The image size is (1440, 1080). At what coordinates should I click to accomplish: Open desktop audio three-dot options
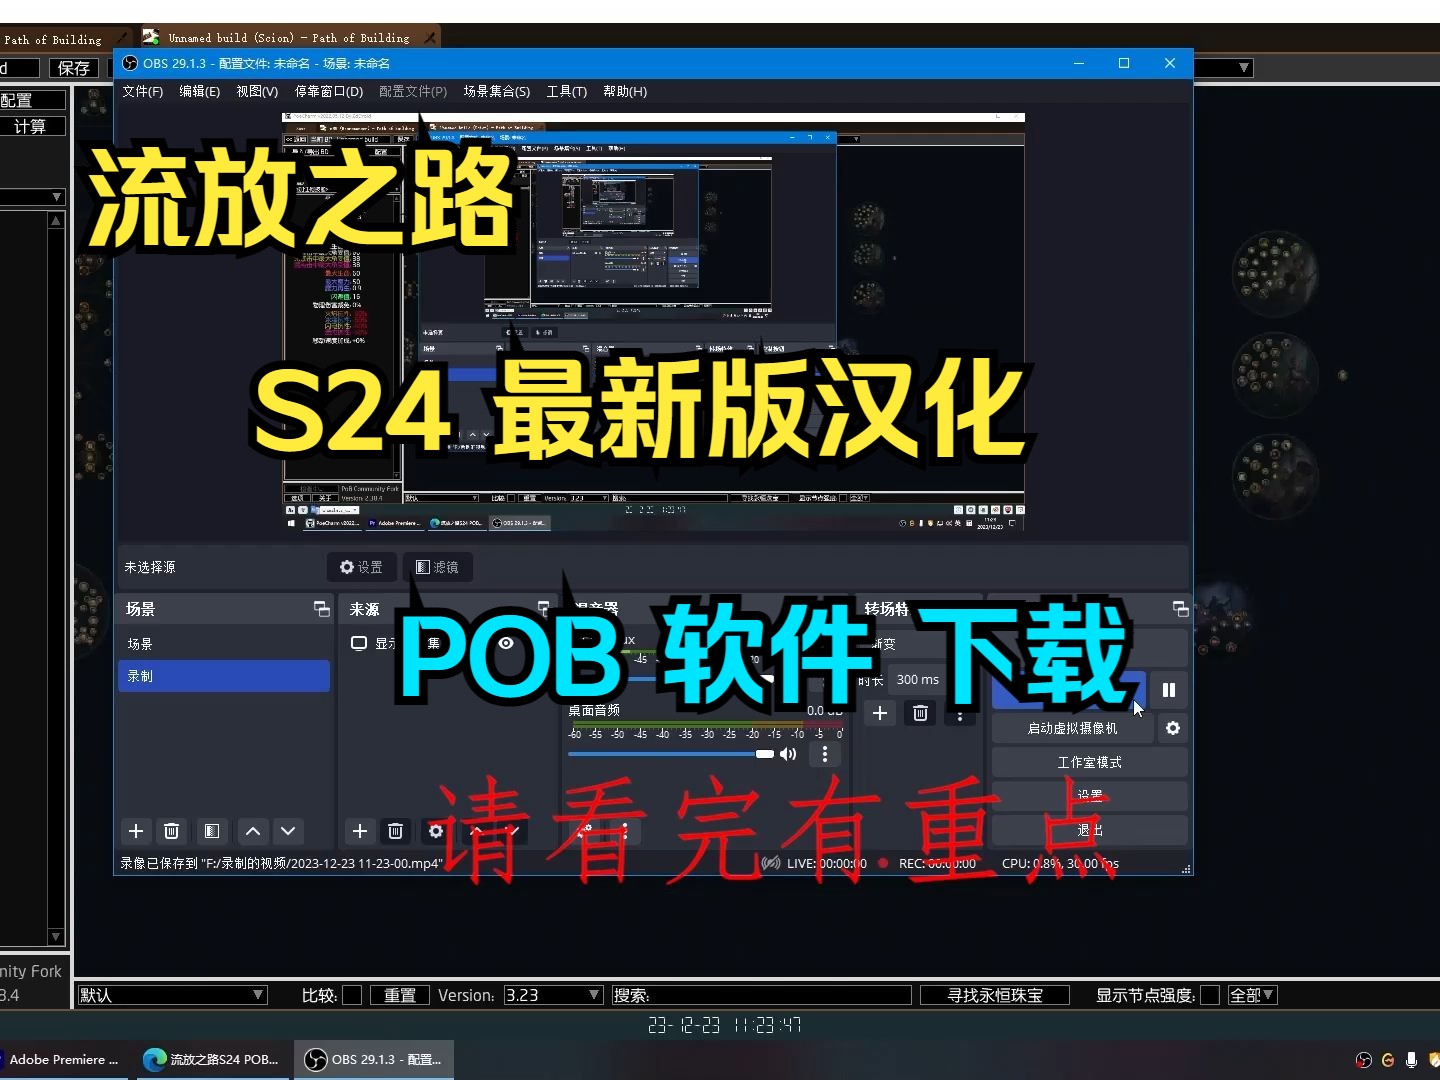pyautogui.click(x=825, y=754)
